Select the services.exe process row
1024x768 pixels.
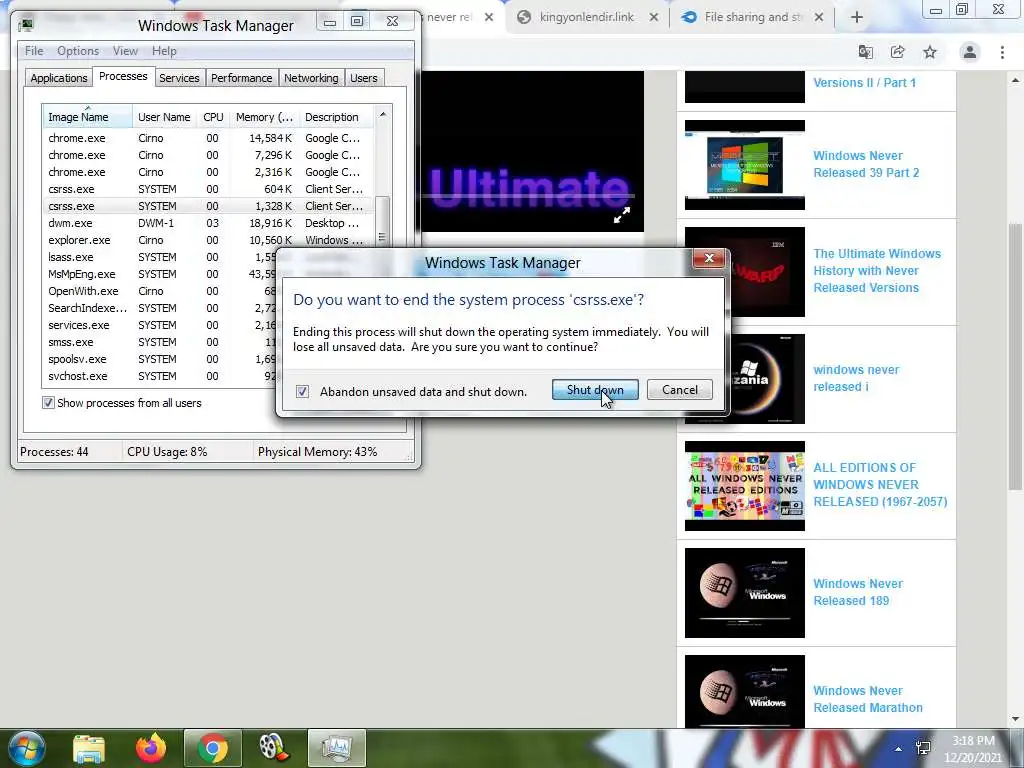coord(159,325)
